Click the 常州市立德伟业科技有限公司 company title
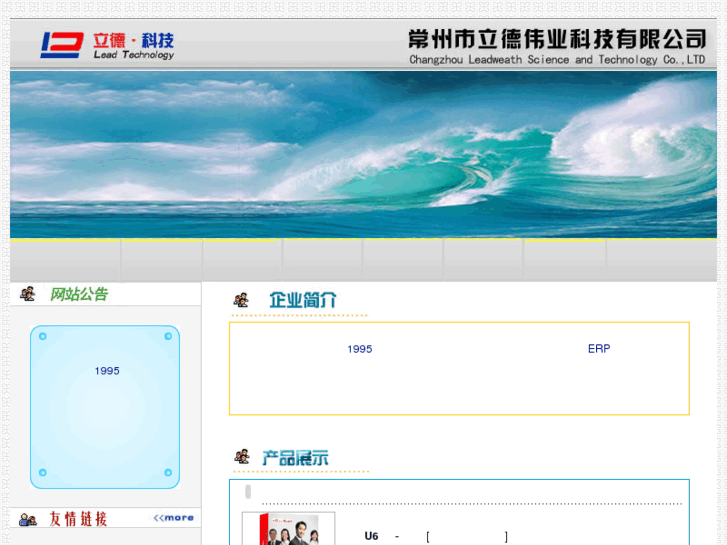Viewport: 727px width, 545px height. [x=557, y=39]
